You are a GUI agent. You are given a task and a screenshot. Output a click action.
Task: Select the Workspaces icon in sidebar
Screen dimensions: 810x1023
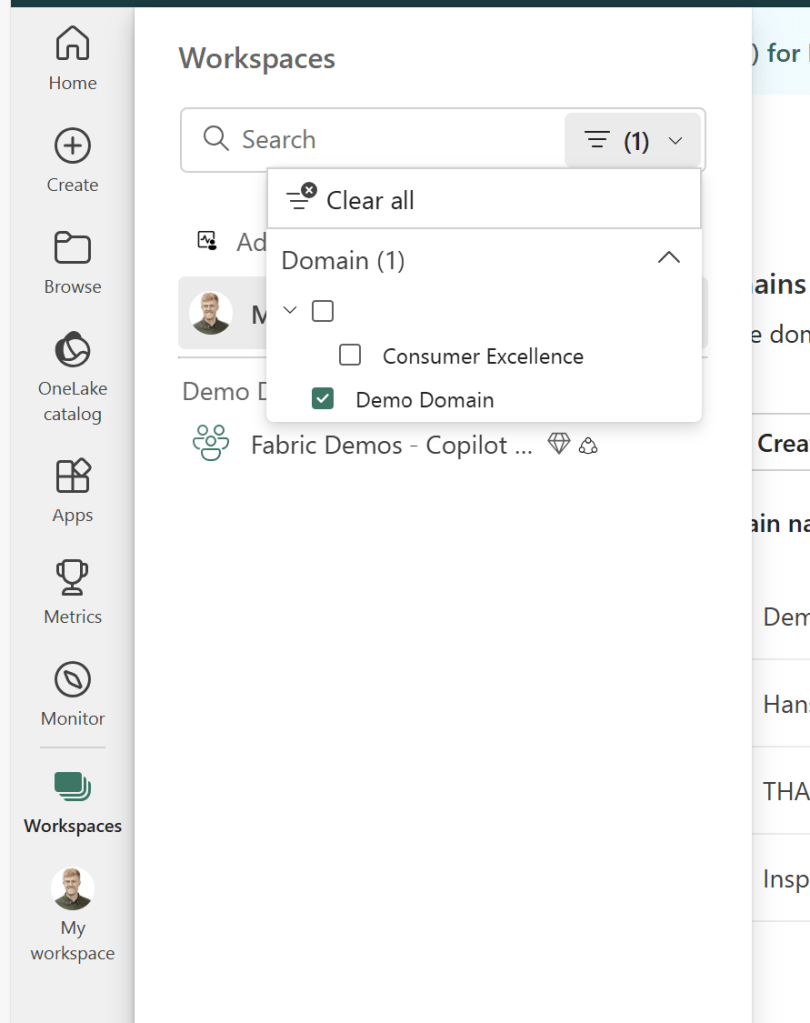tap(72, 787)
